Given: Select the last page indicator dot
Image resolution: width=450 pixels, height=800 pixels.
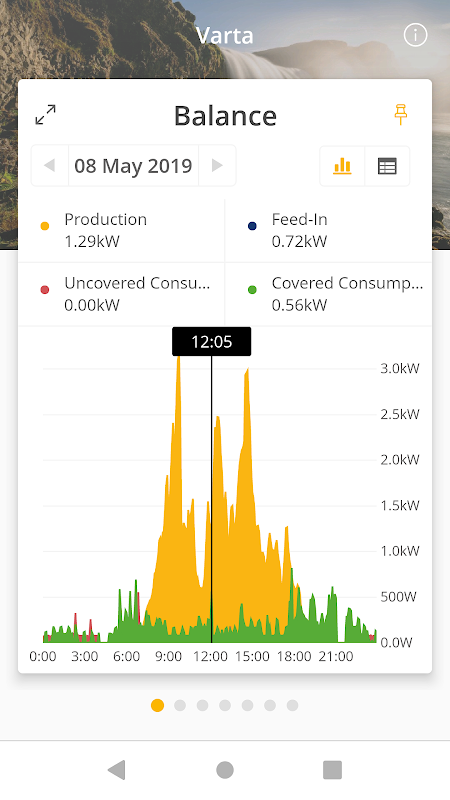Looking at the screenshot, I should pyautogui.click(x=292, y=705).
